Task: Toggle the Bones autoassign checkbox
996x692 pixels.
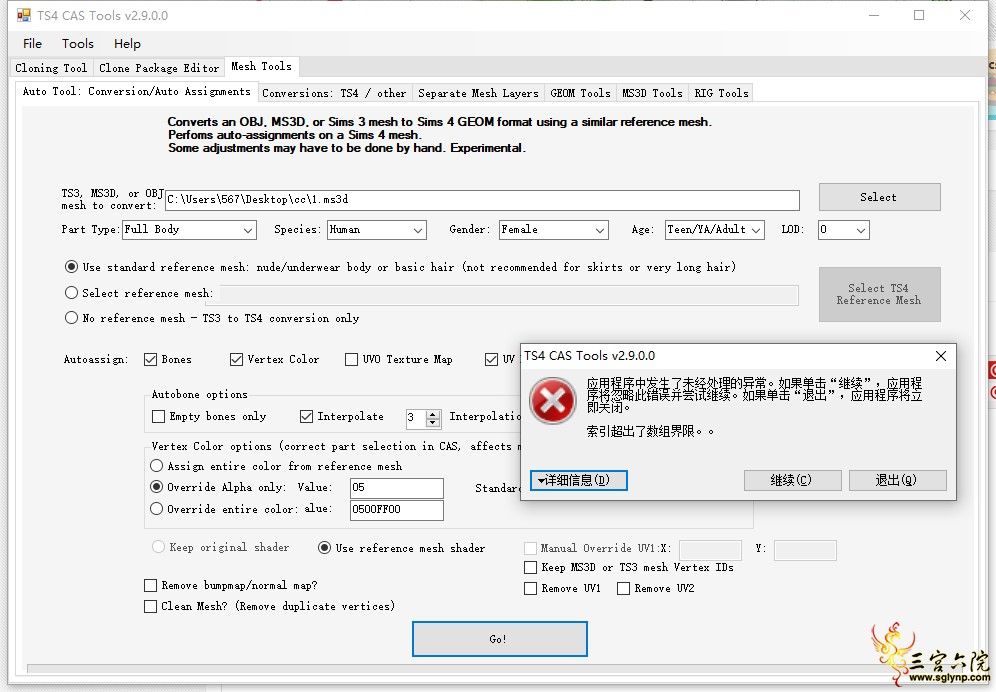Action: coord(151,360)
